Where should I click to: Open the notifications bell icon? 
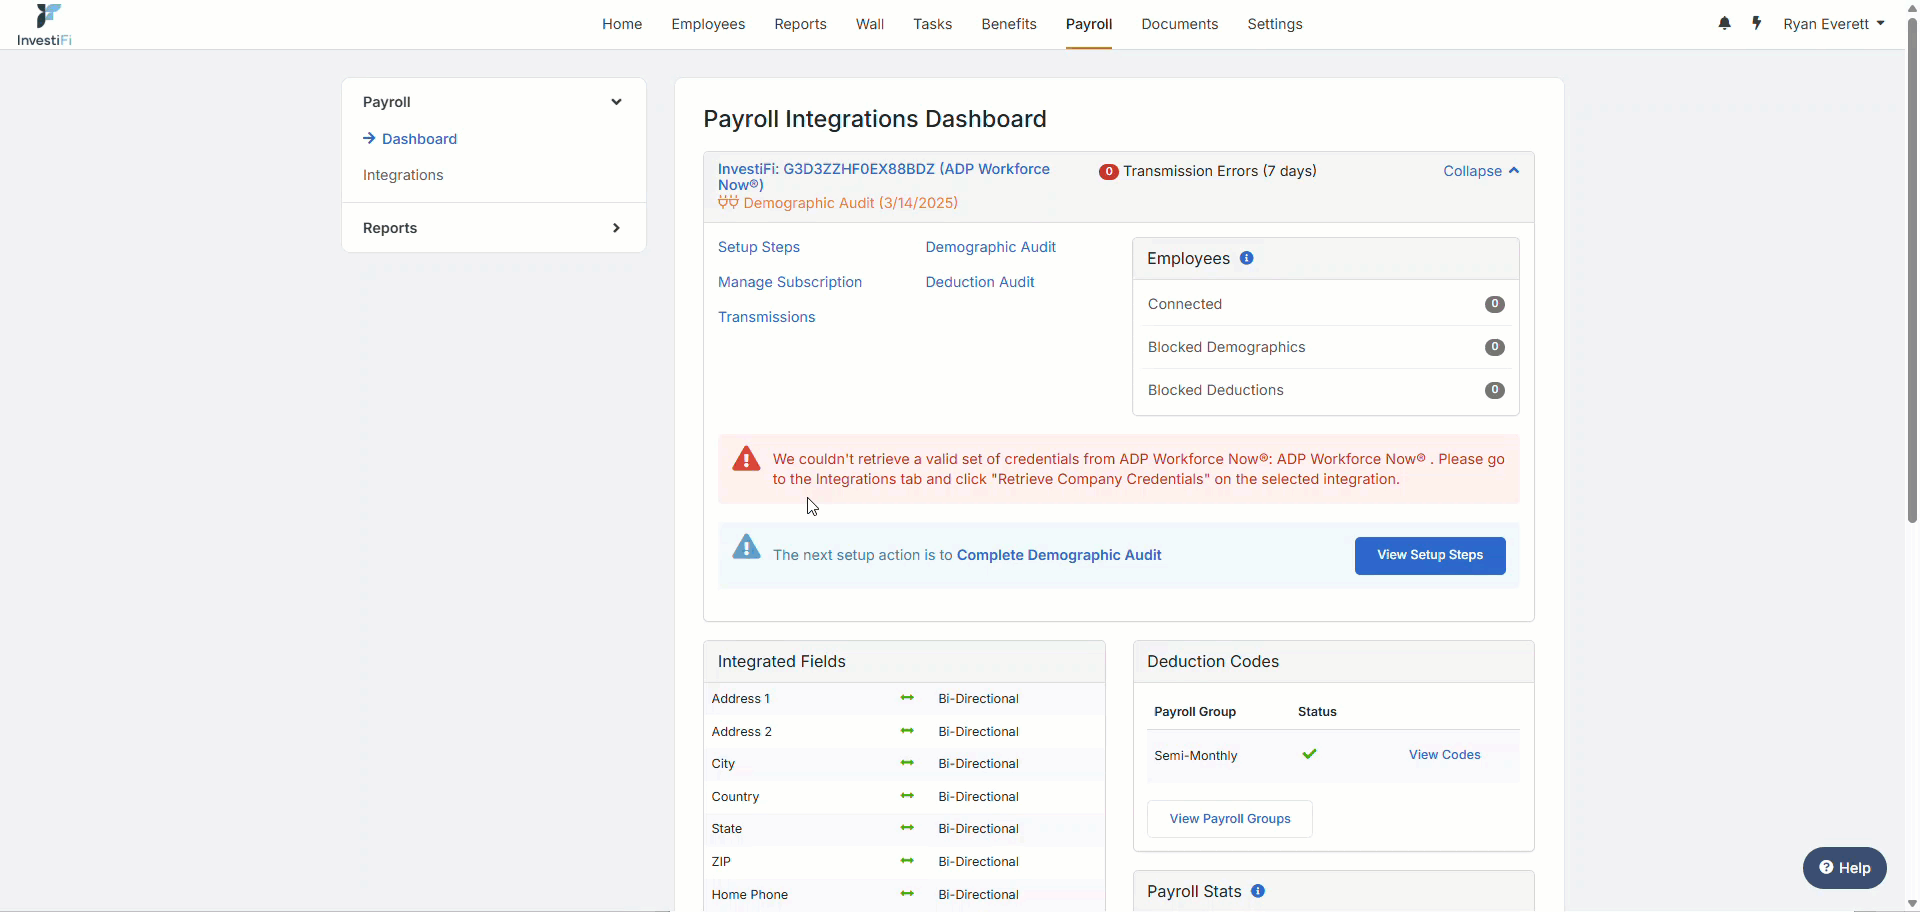1724,23
